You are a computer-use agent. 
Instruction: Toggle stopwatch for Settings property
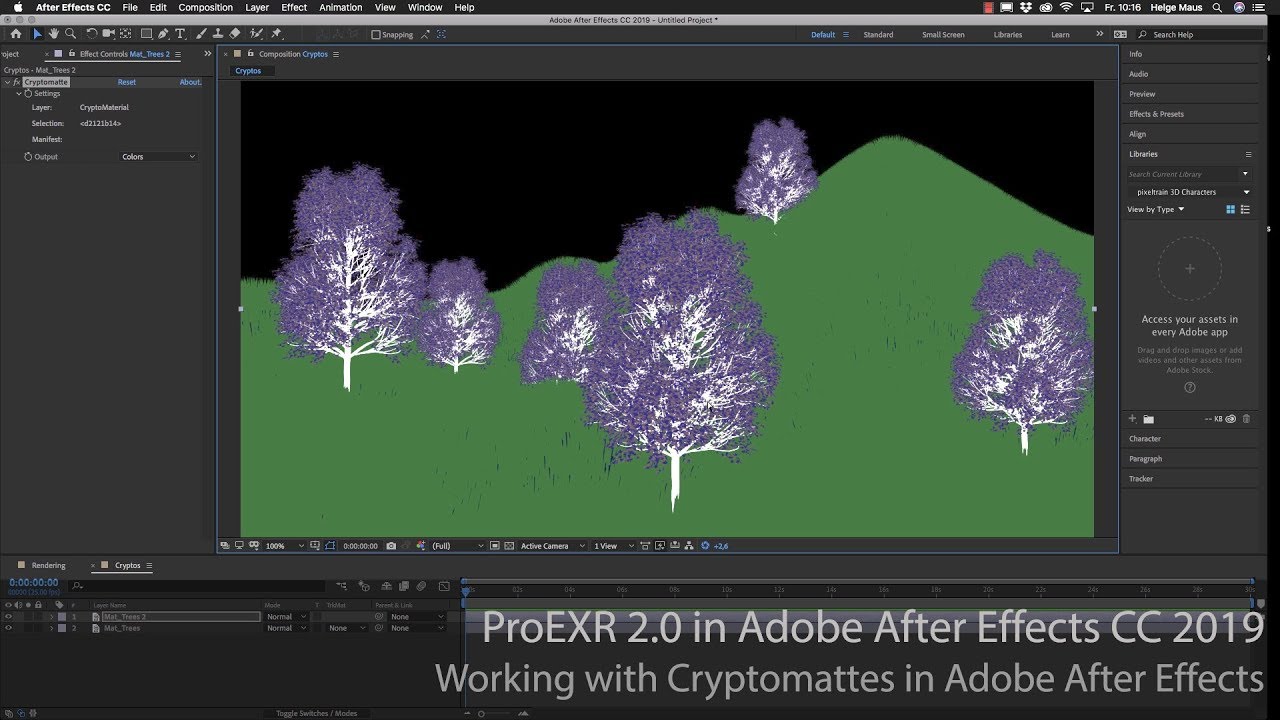28,94
